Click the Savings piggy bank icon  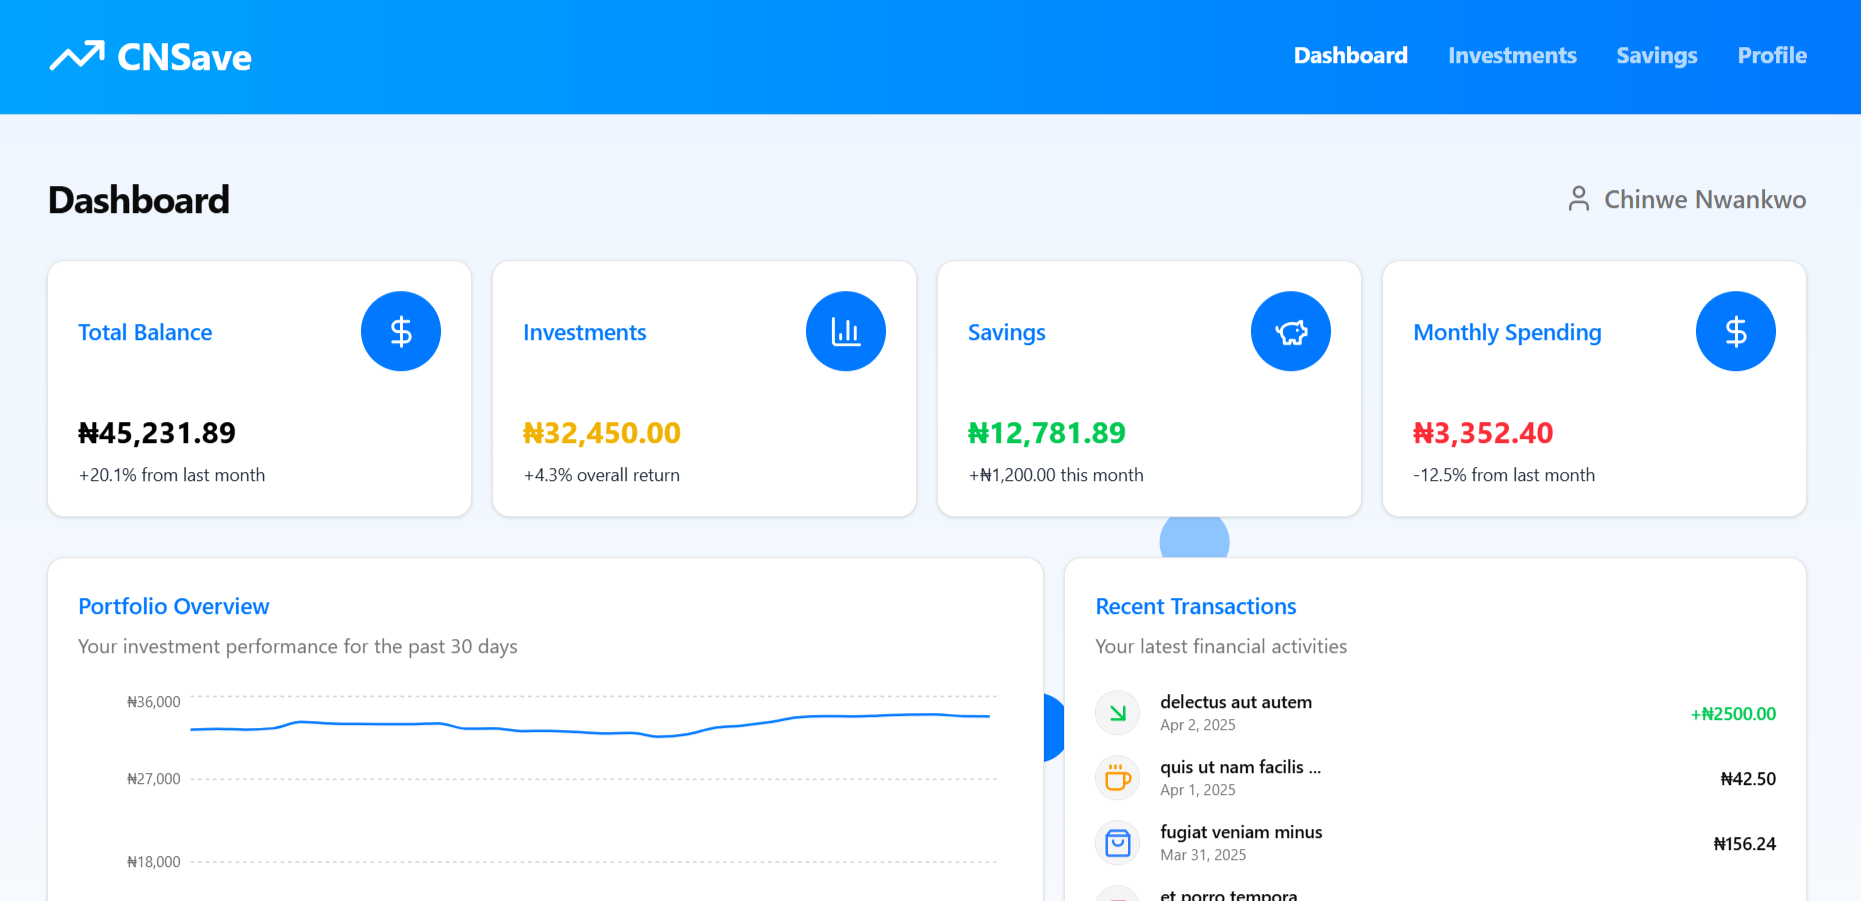tap(1291, 331)
